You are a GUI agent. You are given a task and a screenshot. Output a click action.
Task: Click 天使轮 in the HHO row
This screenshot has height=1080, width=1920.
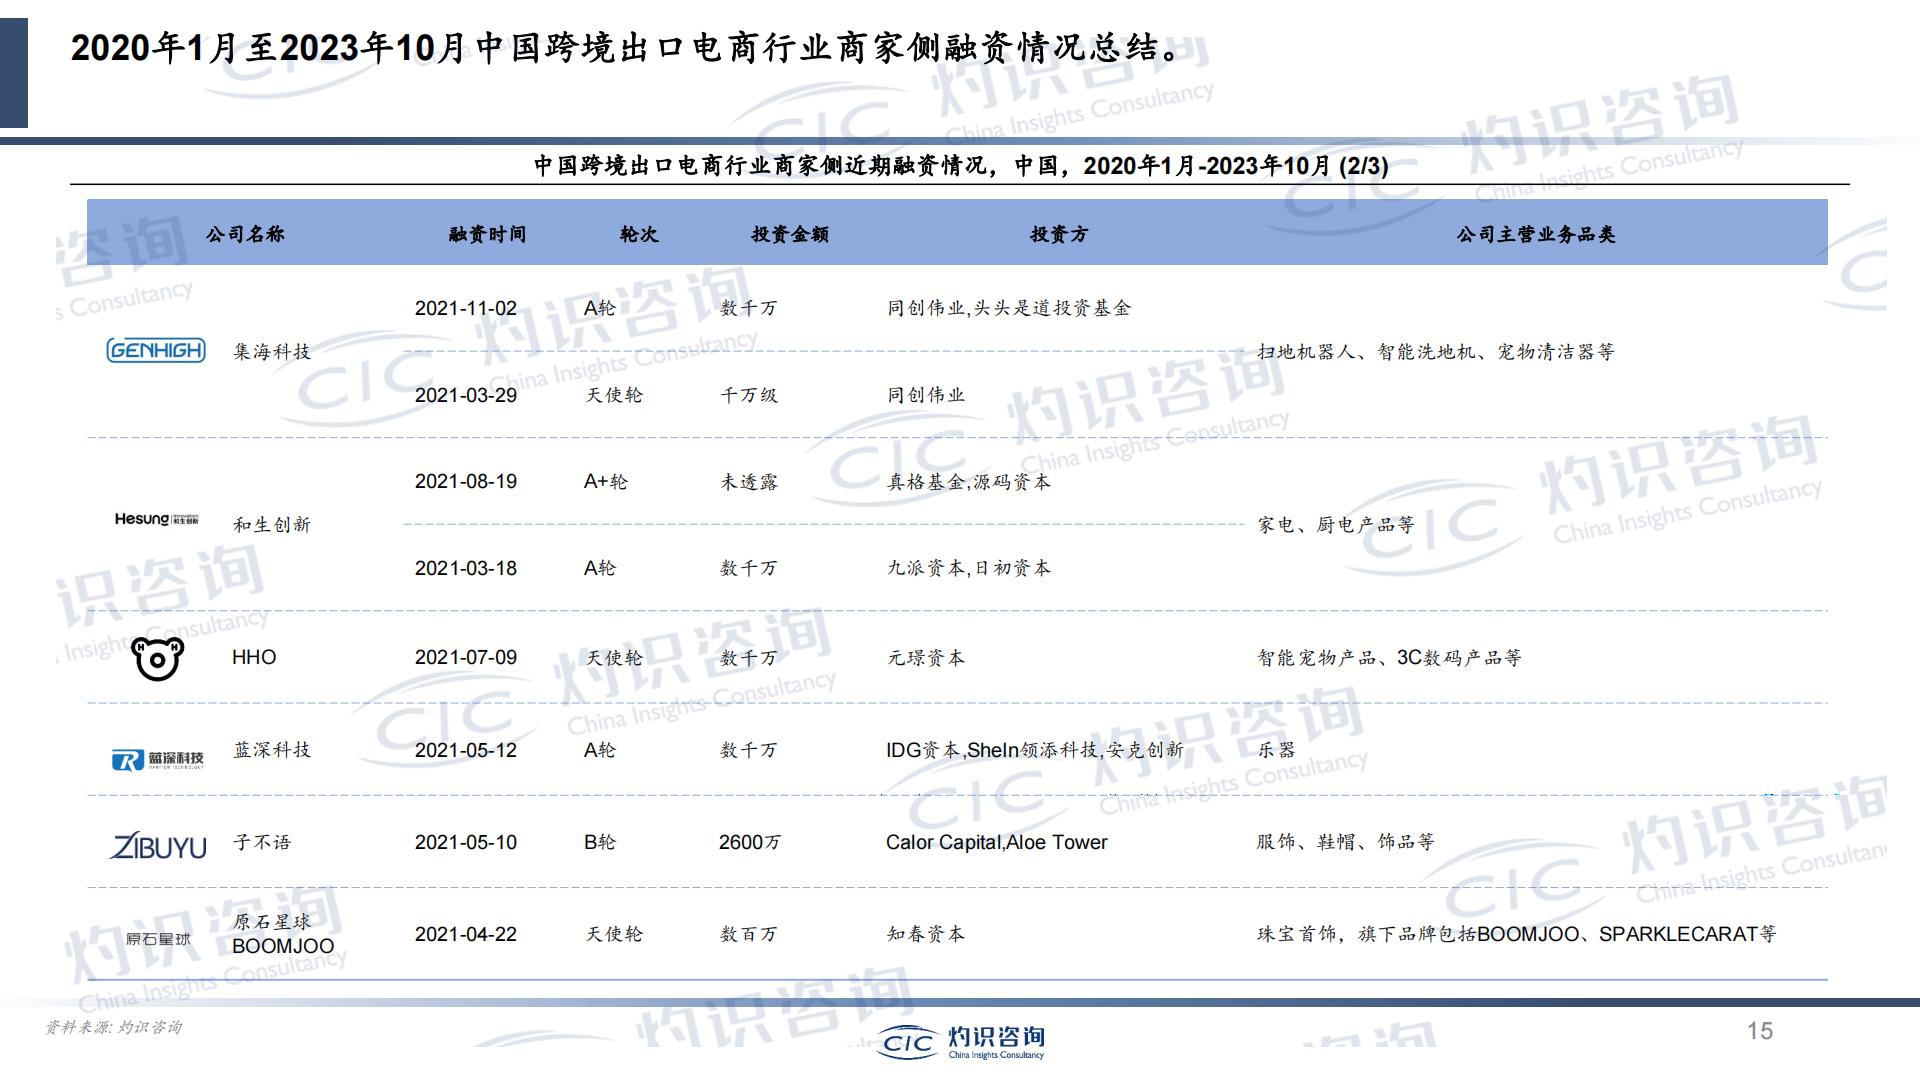tap(614, 657)
